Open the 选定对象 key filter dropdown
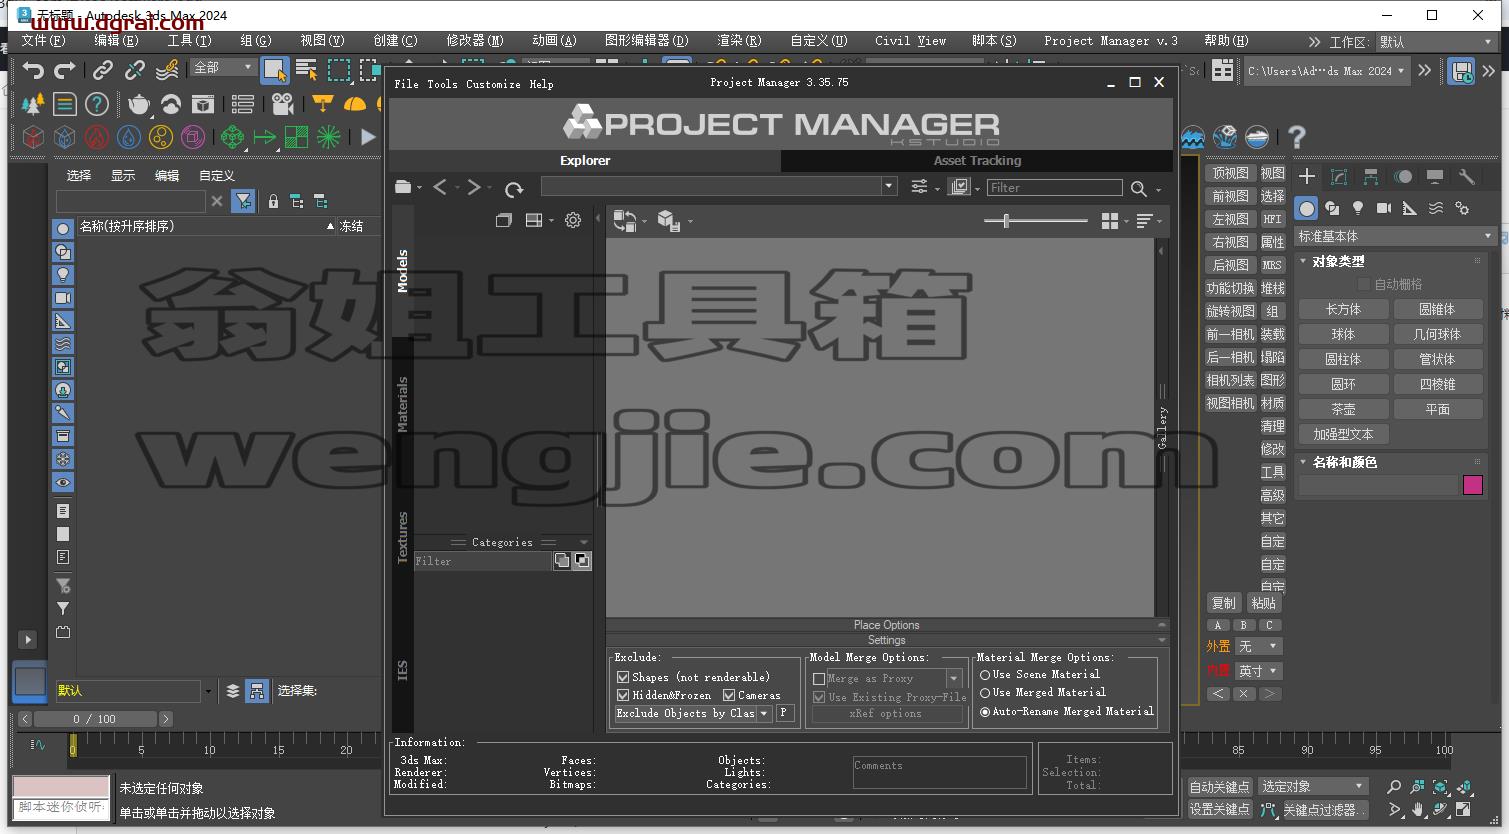The height and width of the screenshot is (834, 1509). [1313, 787]
